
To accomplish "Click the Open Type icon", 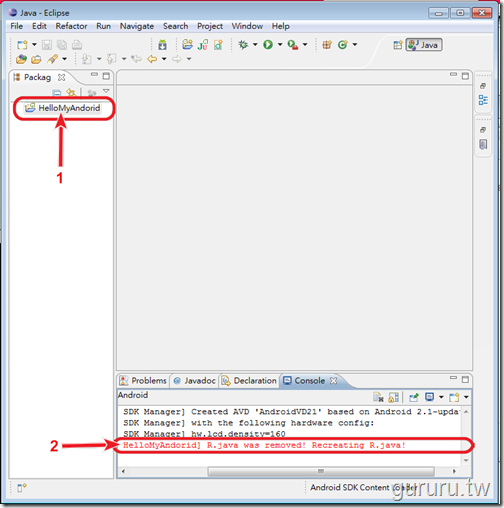I will click(x=22, y=59).
